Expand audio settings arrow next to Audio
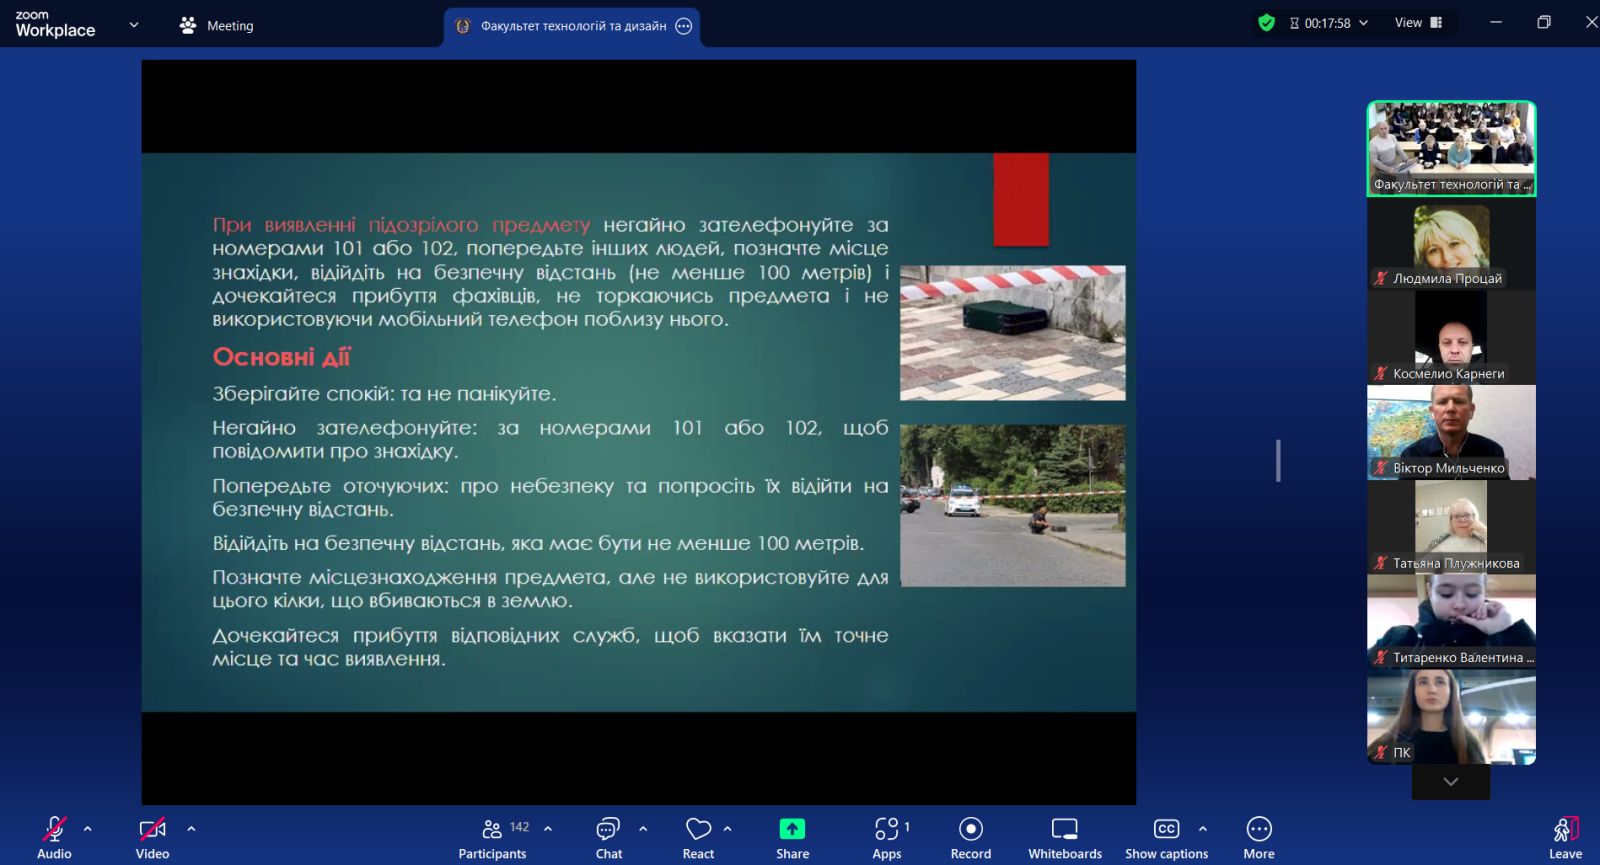This screenshot has height=865, width=1600. tap(88, 829)
